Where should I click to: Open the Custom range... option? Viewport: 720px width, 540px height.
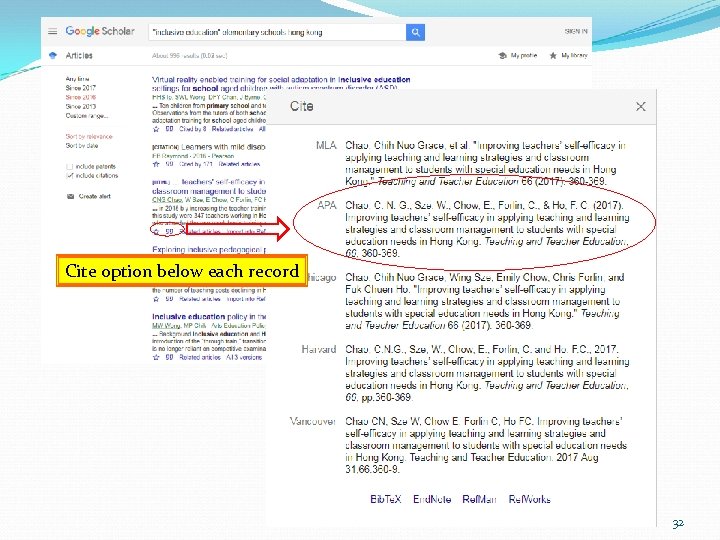pos(86,116)
